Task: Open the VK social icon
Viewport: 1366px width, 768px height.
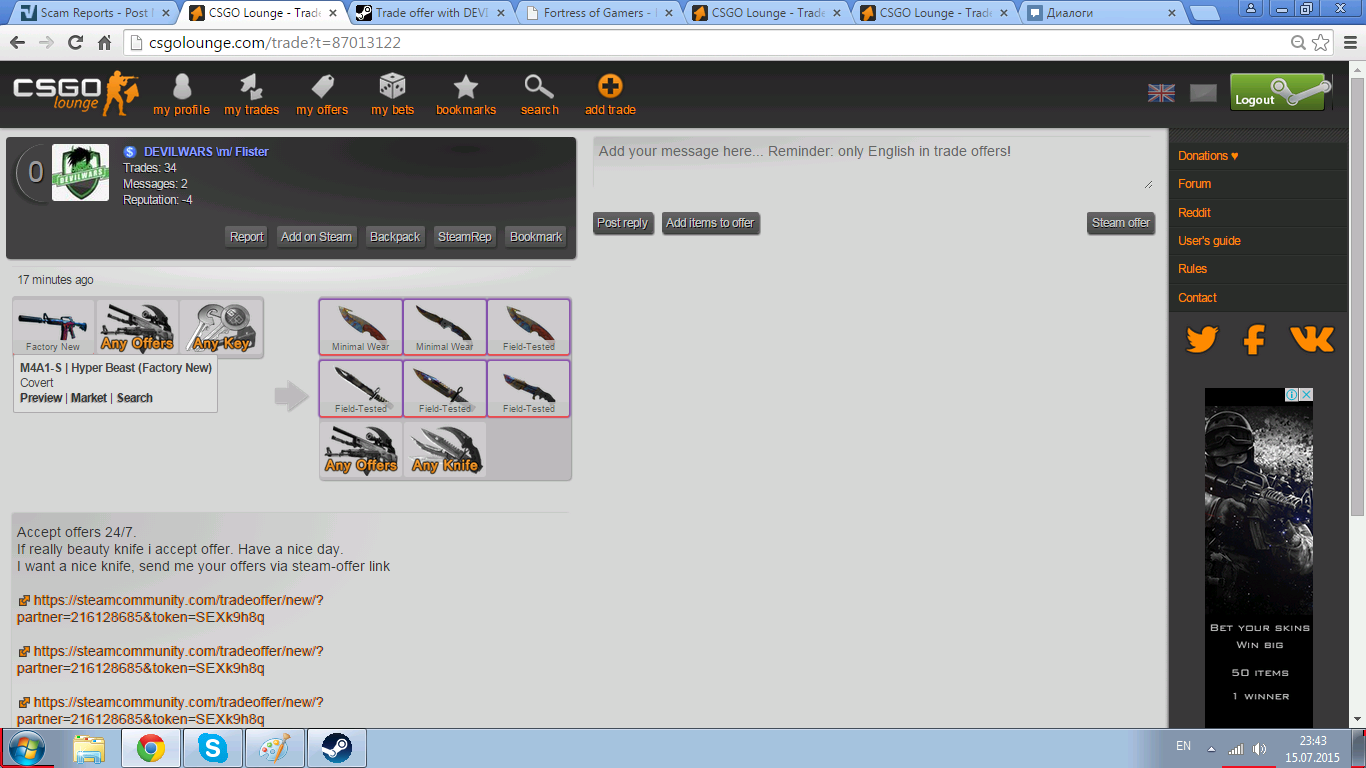Action: [x=1312, y=340]
